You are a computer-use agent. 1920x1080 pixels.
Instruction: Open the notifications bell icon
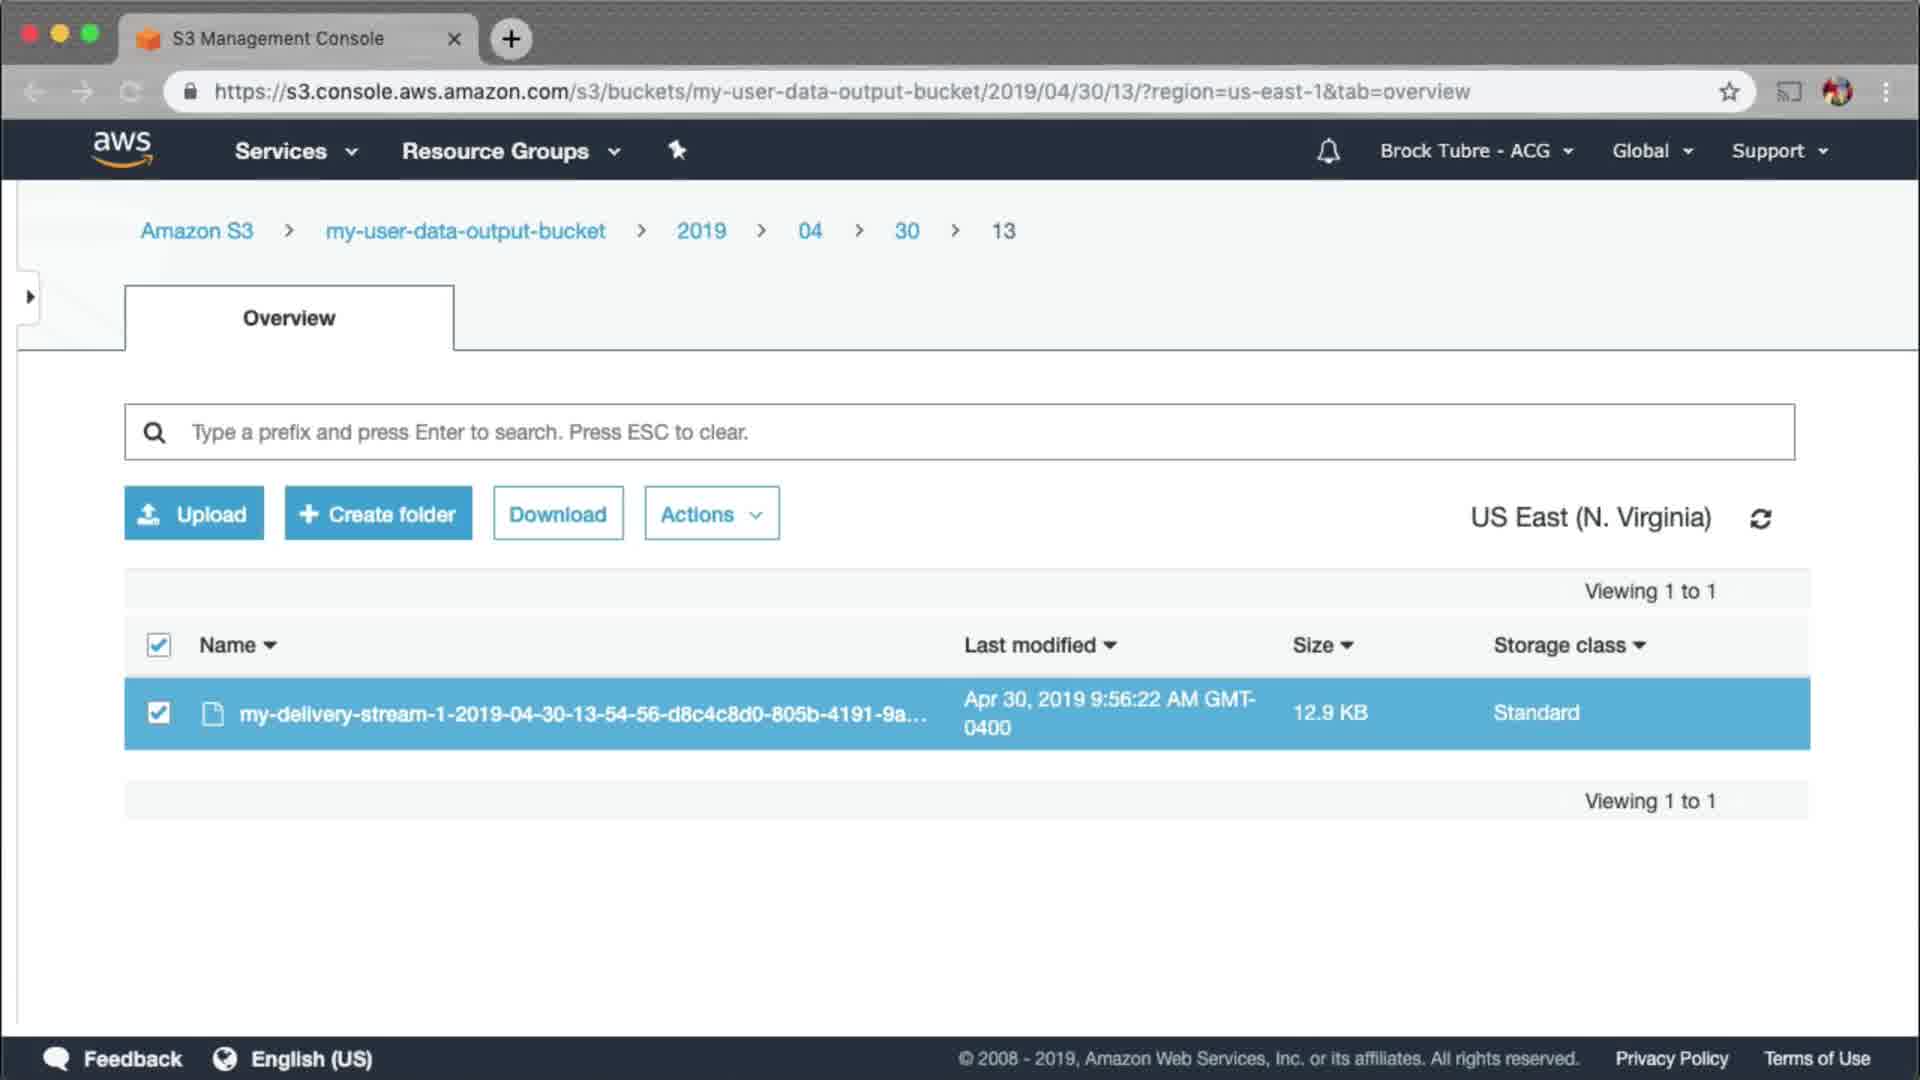click(x=1328, y=151)
